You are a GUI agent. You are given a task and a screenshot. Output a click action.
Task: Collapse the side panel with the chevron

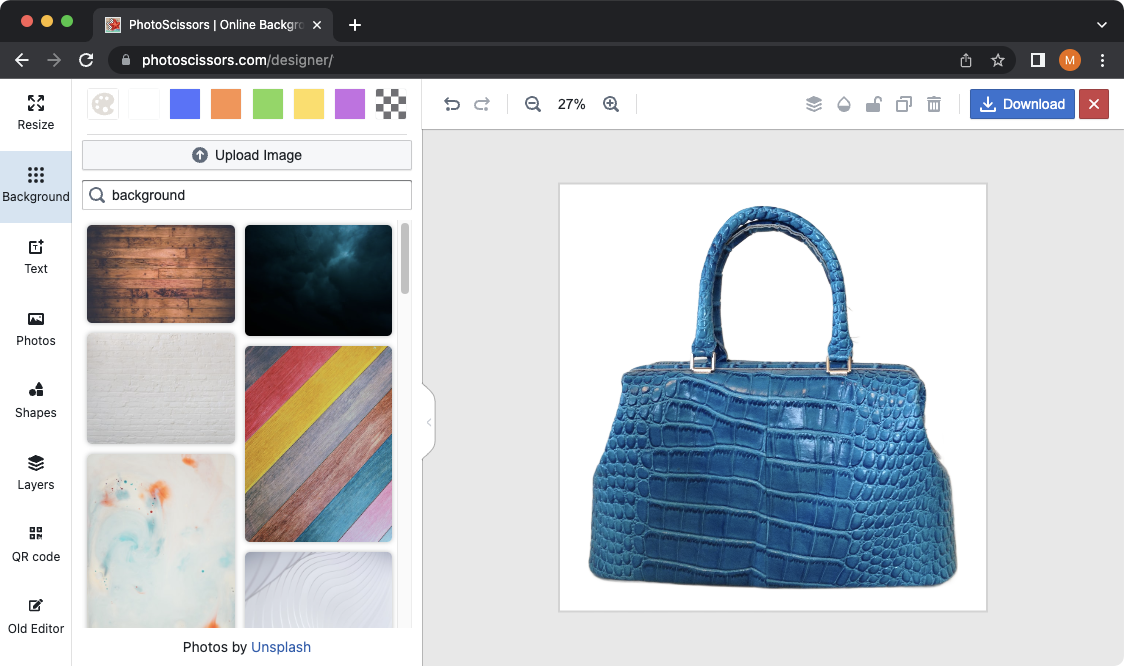pyautogui.click(x=428, y=422)
